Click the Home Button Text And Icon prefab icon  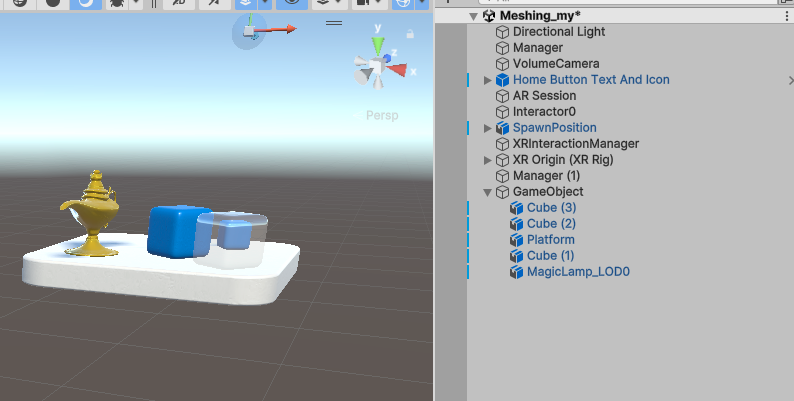pos(502,80)
